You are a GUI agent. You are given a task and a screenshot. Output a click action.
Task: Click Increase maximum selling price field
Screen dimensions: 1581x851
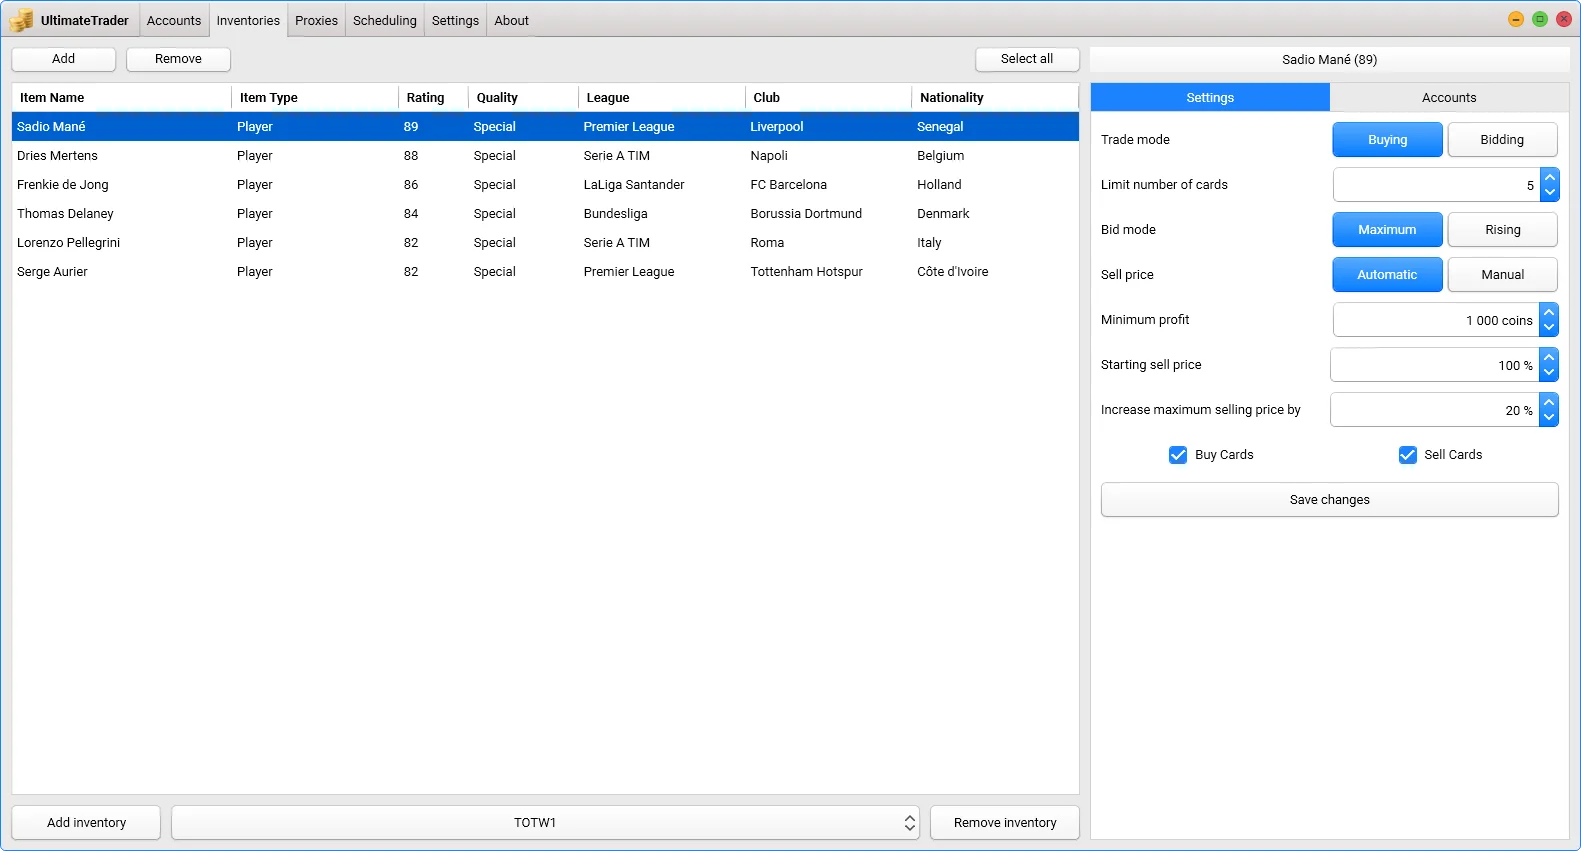1435,410
